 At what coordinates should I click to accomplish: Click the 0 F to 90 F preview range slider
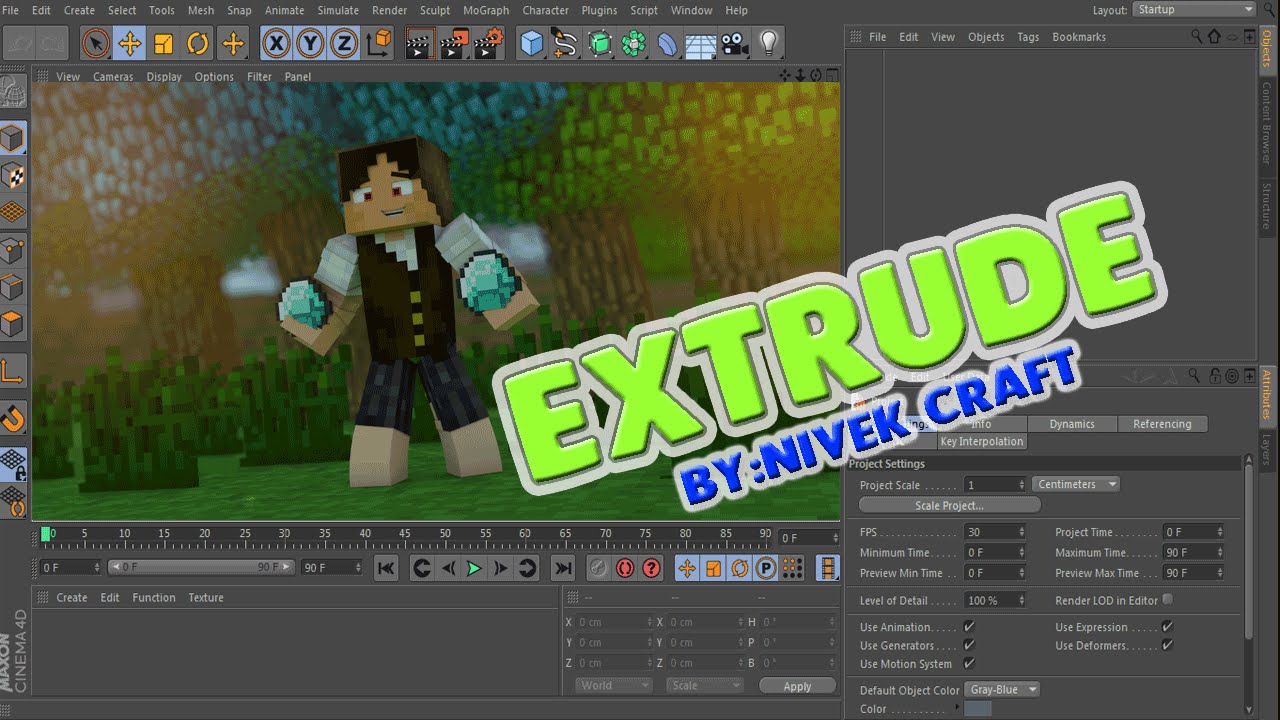coord(200,567)
